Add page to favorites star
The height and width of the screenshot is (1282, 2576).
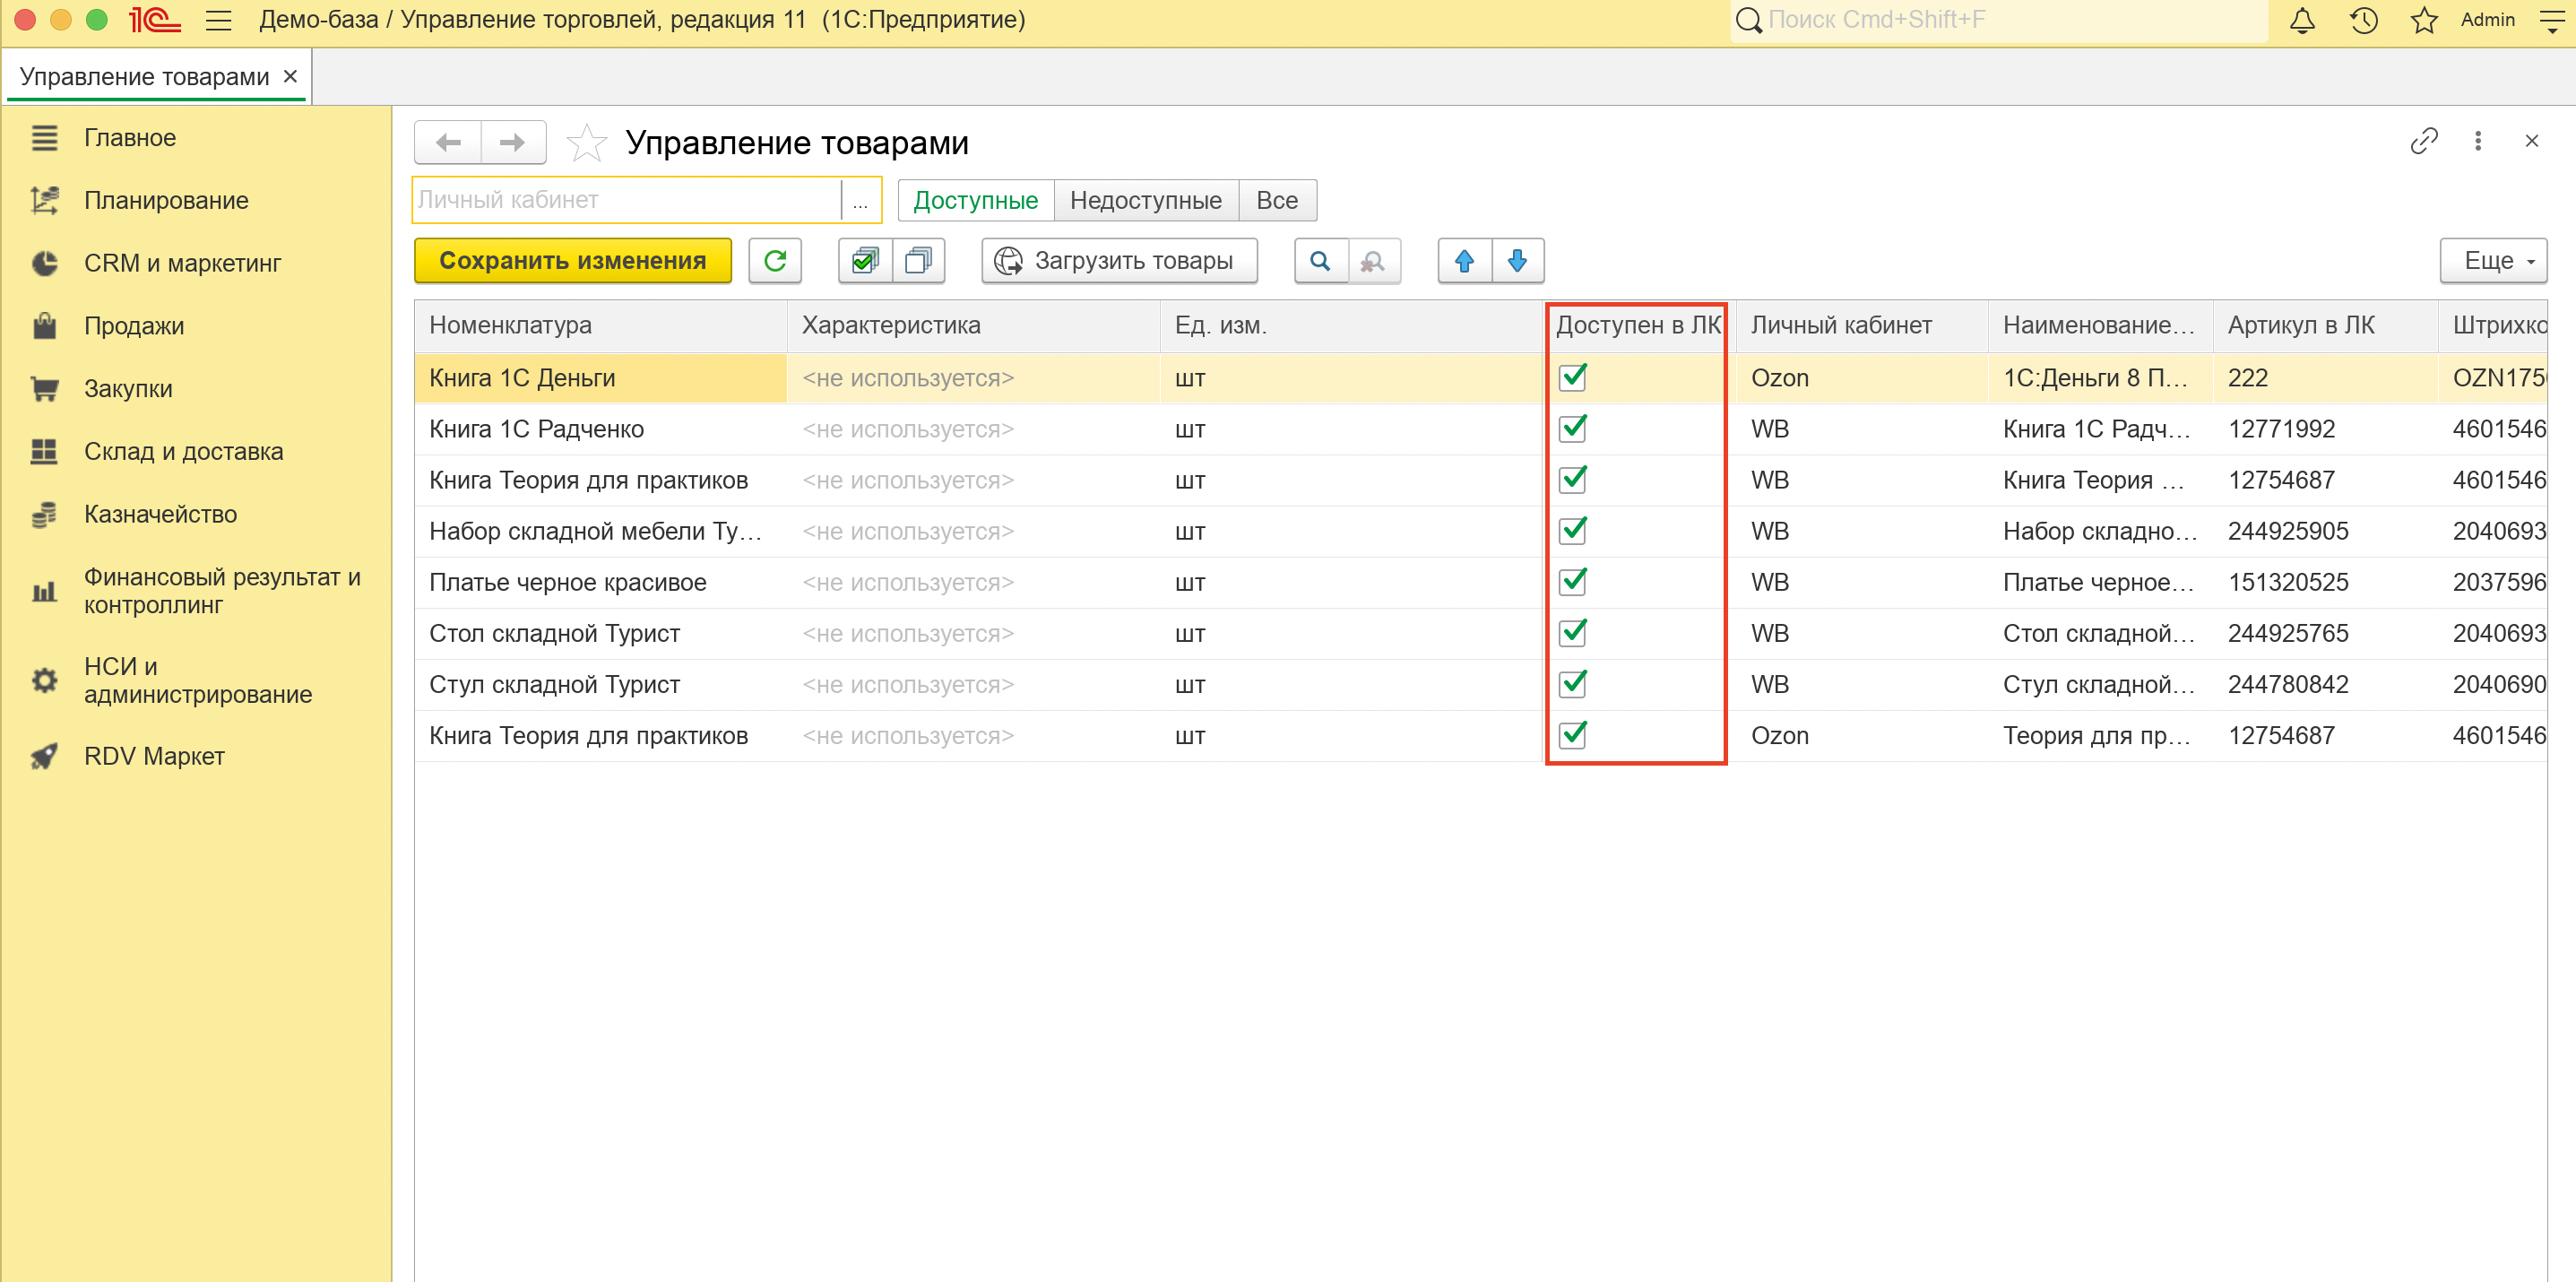pos(586,143)
